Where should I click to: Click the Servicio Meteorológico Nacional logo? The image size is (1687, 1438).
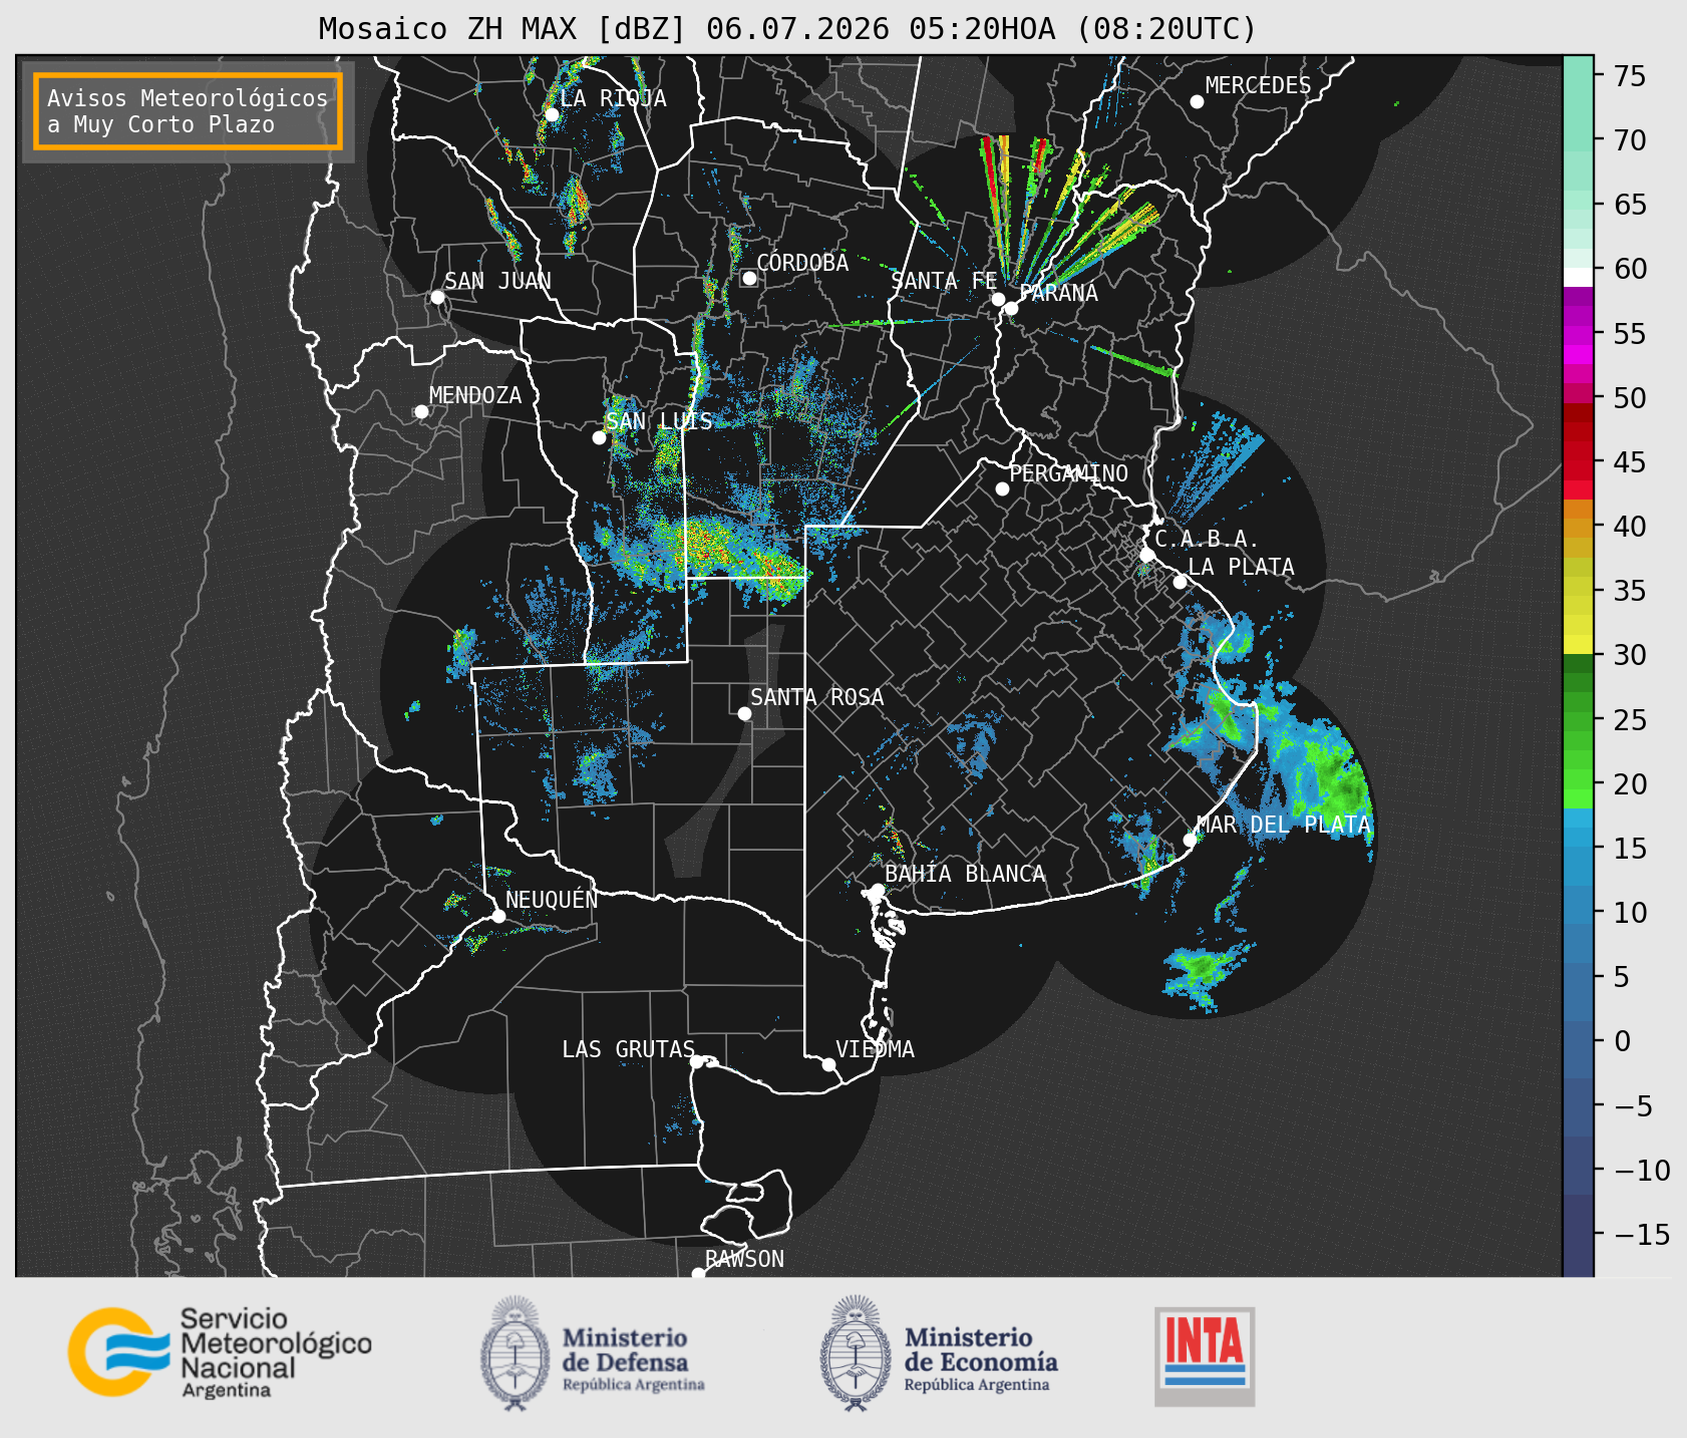click(x=219, y=1352)
